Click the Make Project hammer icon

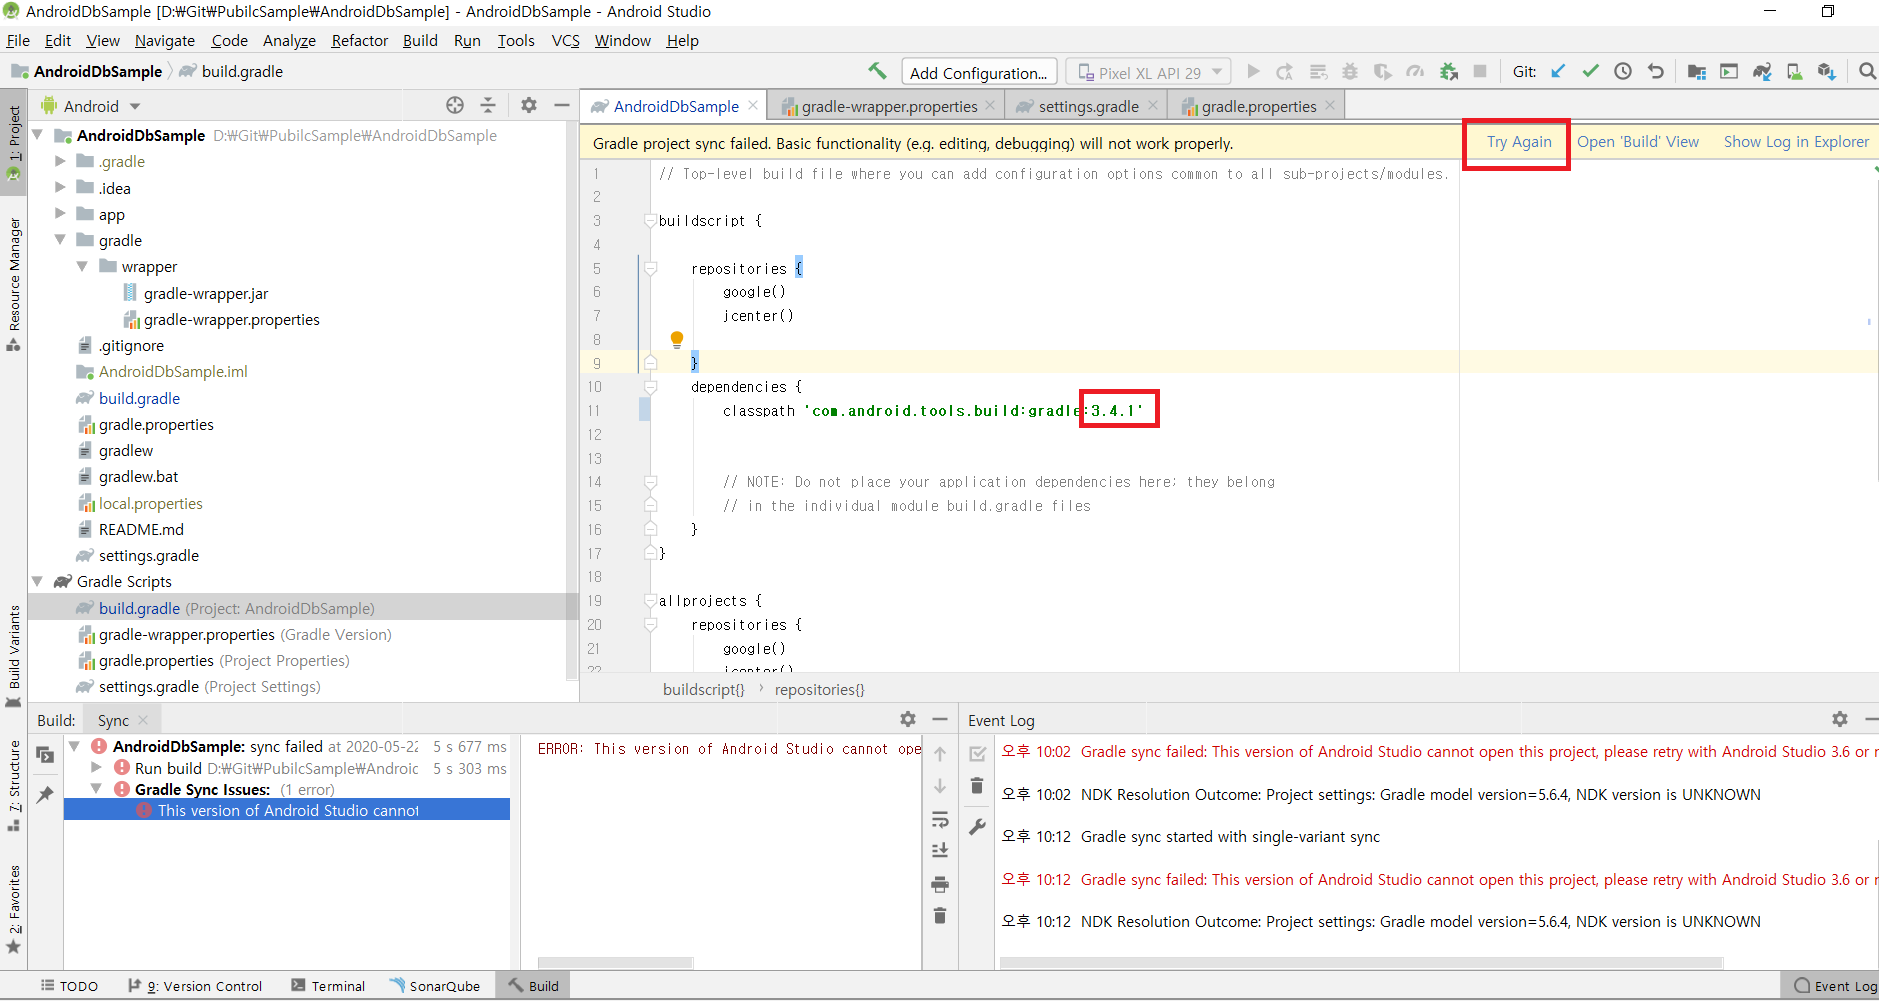click(x=877, y=71)
